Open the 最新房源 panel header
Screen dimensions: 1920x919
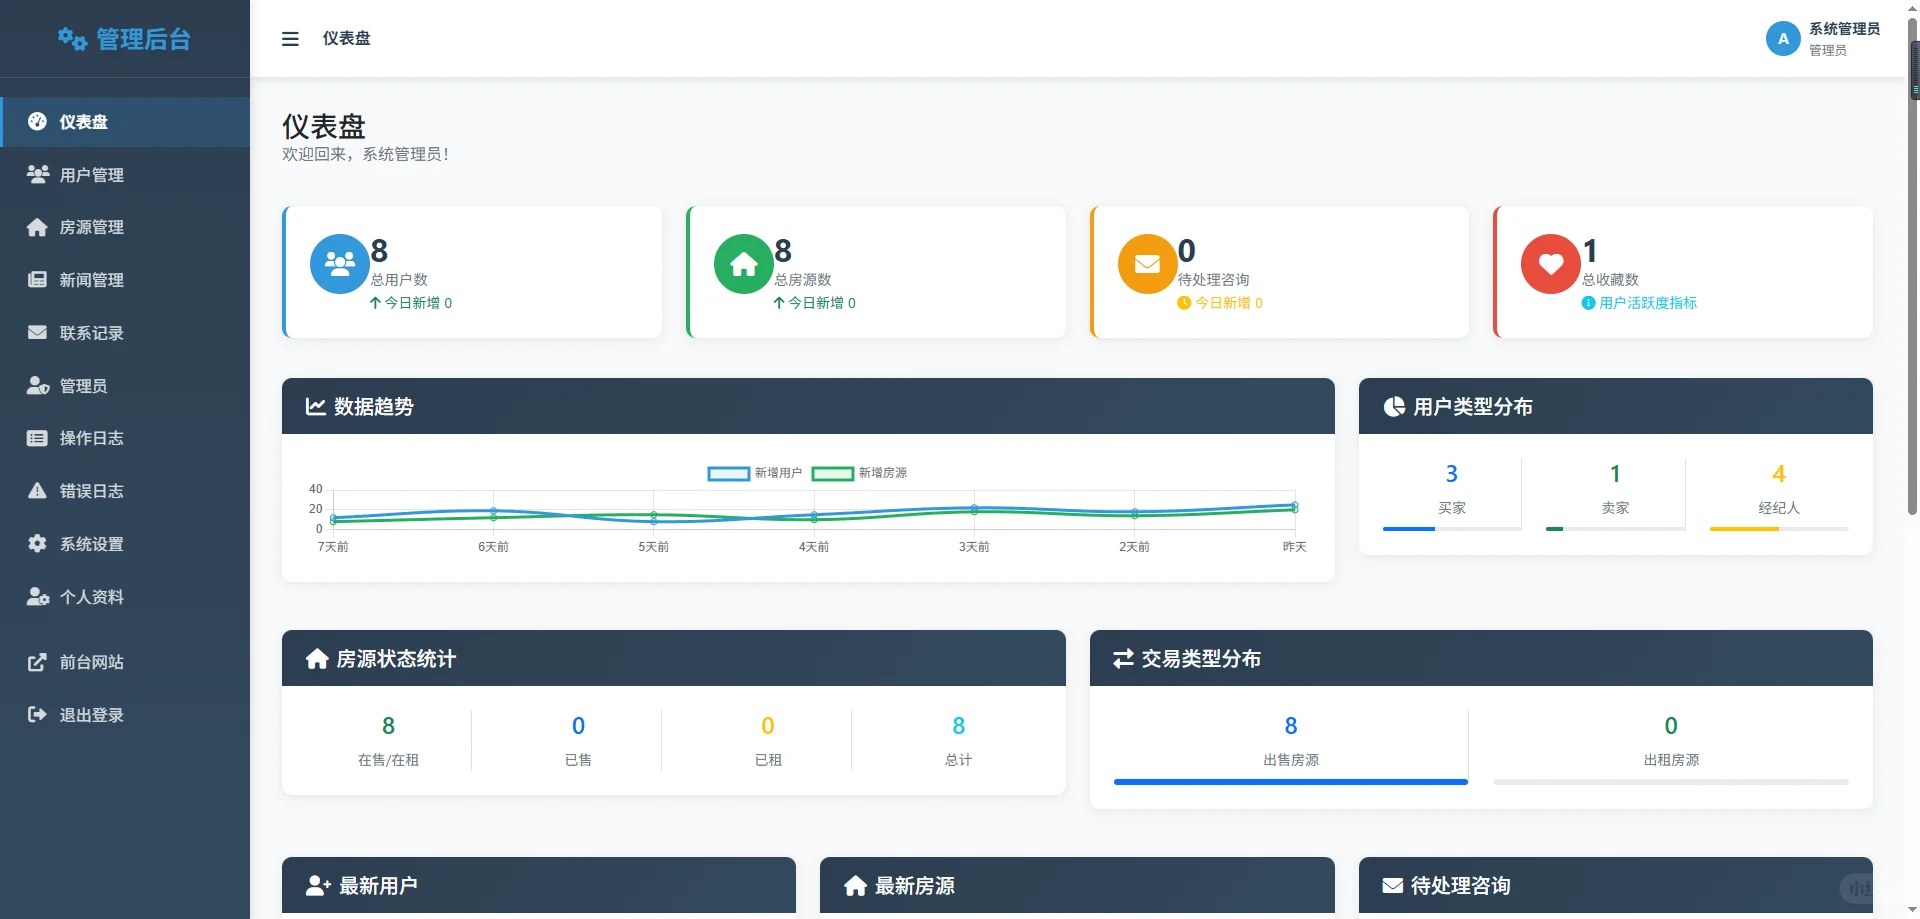[914, 885]
